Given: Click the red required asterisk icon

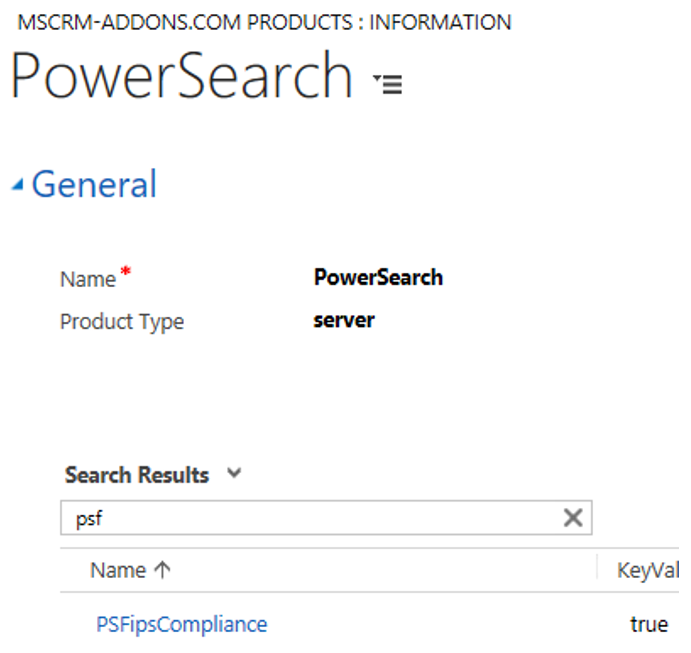Looking at the screenshot, I should pyautogui.click(x=126, y=271).
